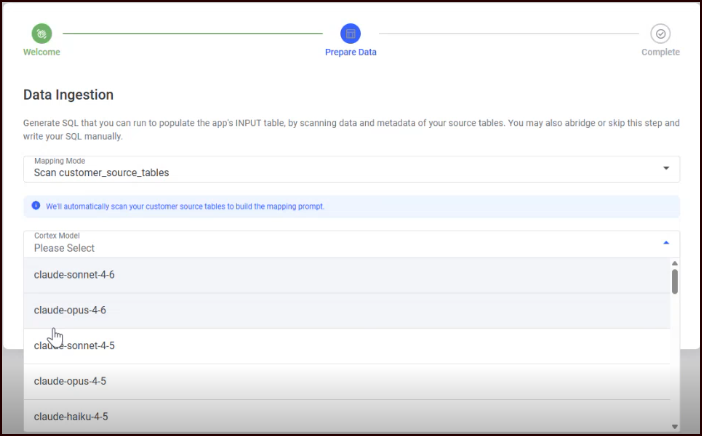Click the Cortex Model Please Select field
702x436 pixels.
point(351,244)
